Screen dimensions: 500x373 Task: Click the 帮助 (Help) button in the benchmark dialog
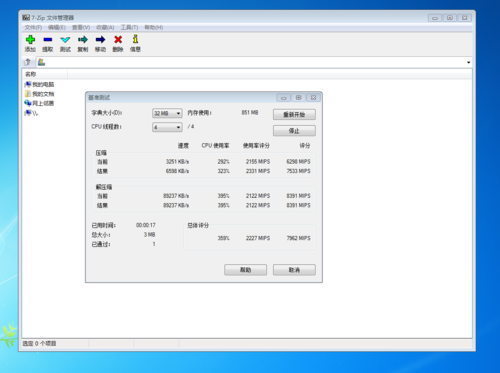pos(245,270)
